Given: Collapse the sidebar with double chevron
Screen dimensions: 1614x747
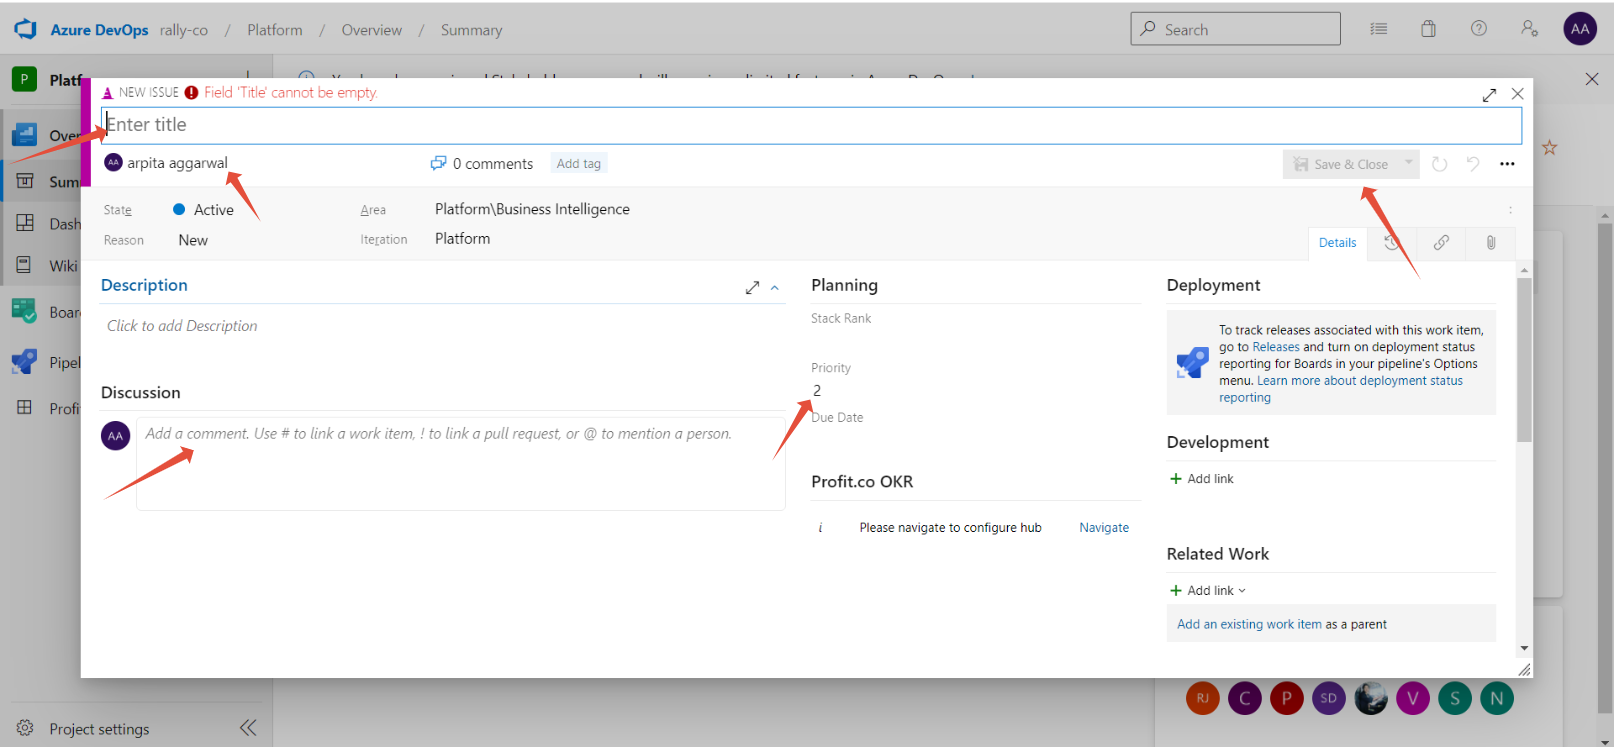Looking at the screenshot, I should [x=248, y=728].
